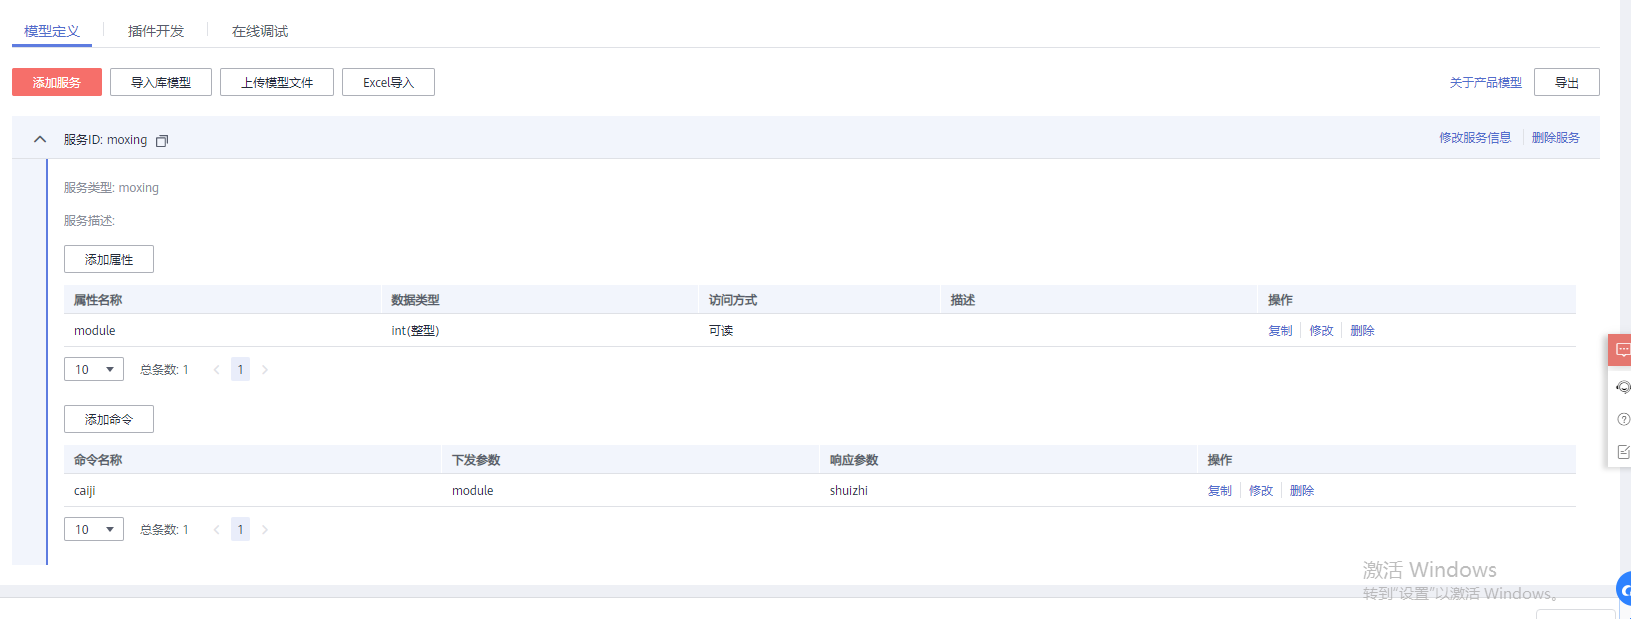
Task: Click the 添加服务 button
Action: (57, 82)
